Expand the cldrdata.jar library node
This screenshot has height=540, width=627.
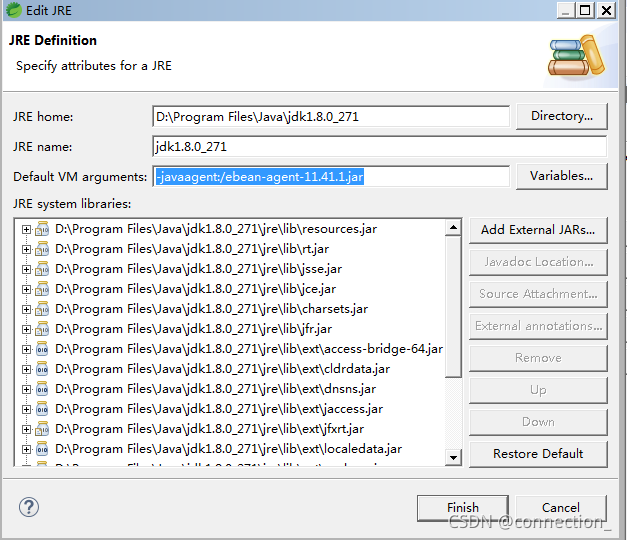click(x=26, y=370)
